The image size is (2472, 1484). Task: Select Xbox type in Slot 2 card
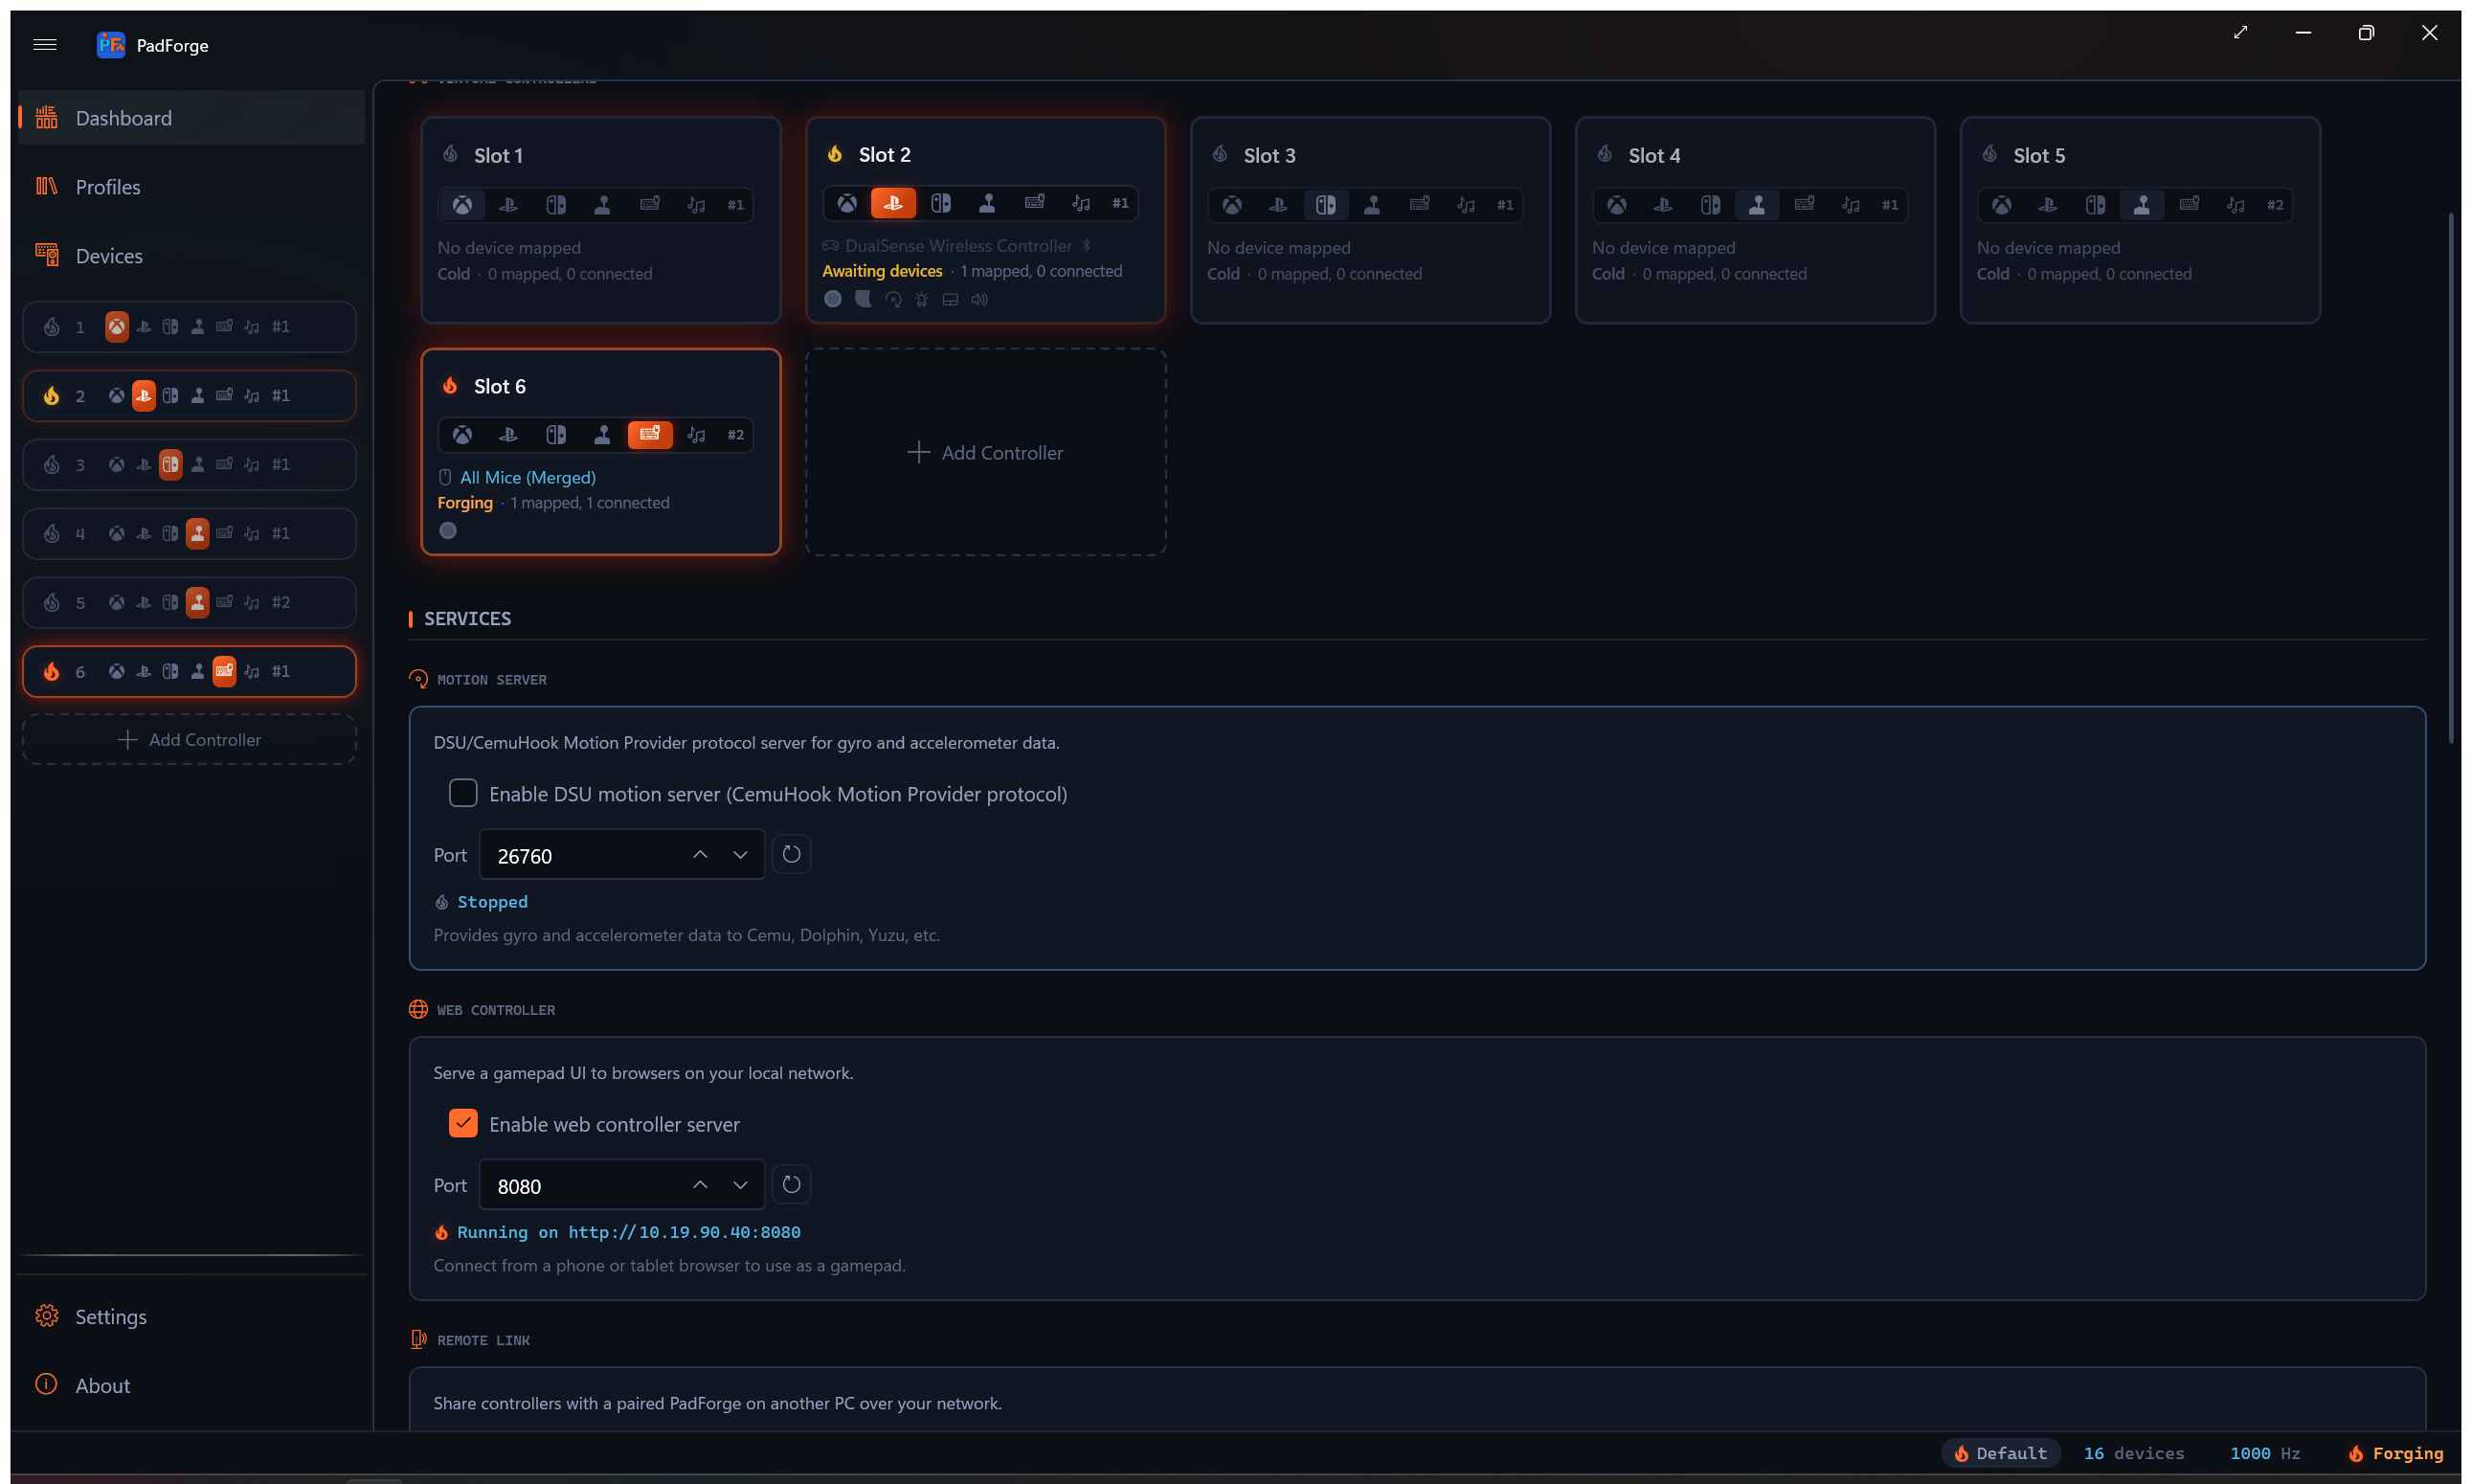[847, 203]
